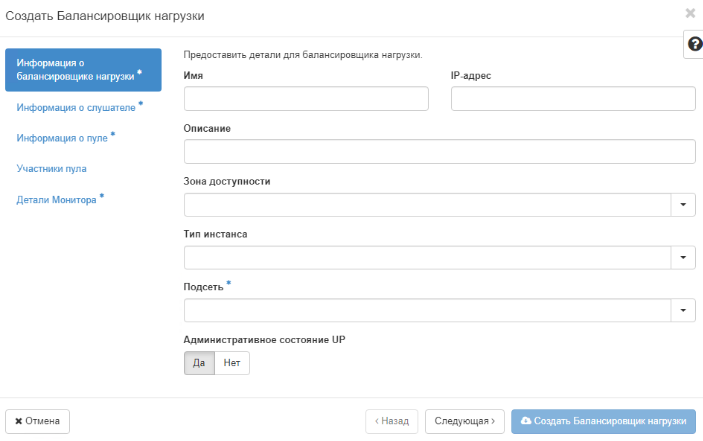
Task: Select 'Нет' for administrative state UP
Action: point(231,363)
